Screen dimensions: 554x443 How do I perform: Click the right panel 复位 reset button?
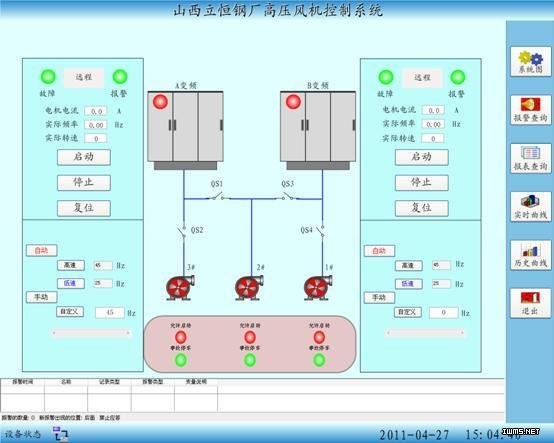[x=422, y=208]
